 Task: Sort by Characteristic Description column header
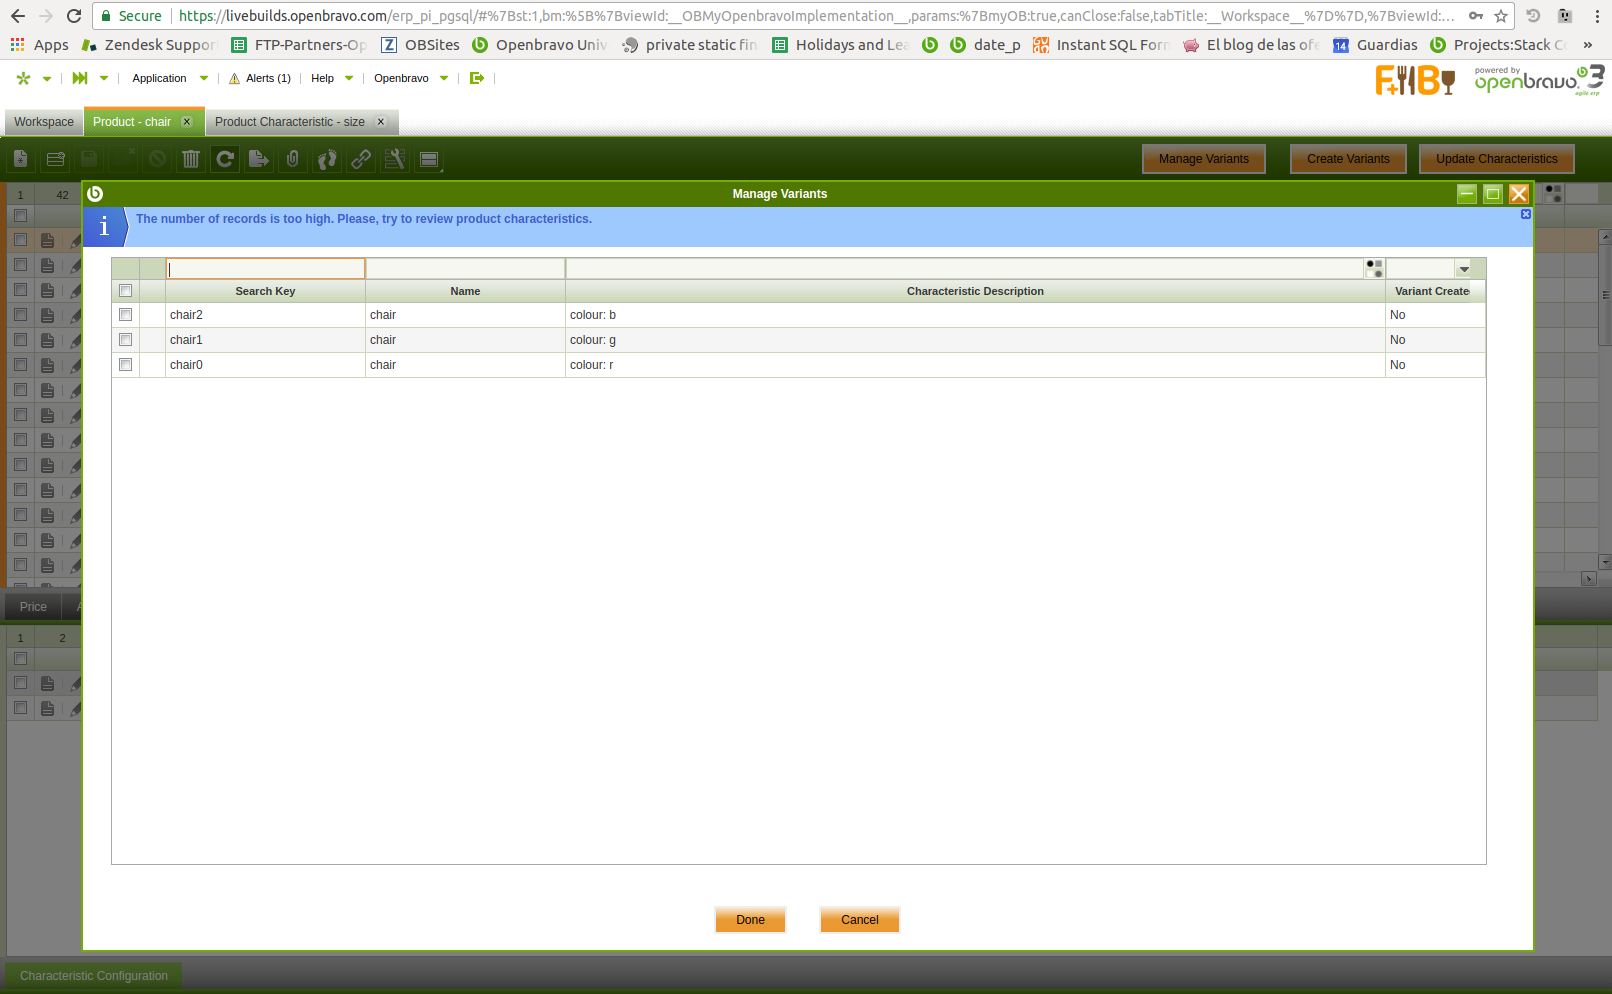pyautogui.click(x=975, y=291)
